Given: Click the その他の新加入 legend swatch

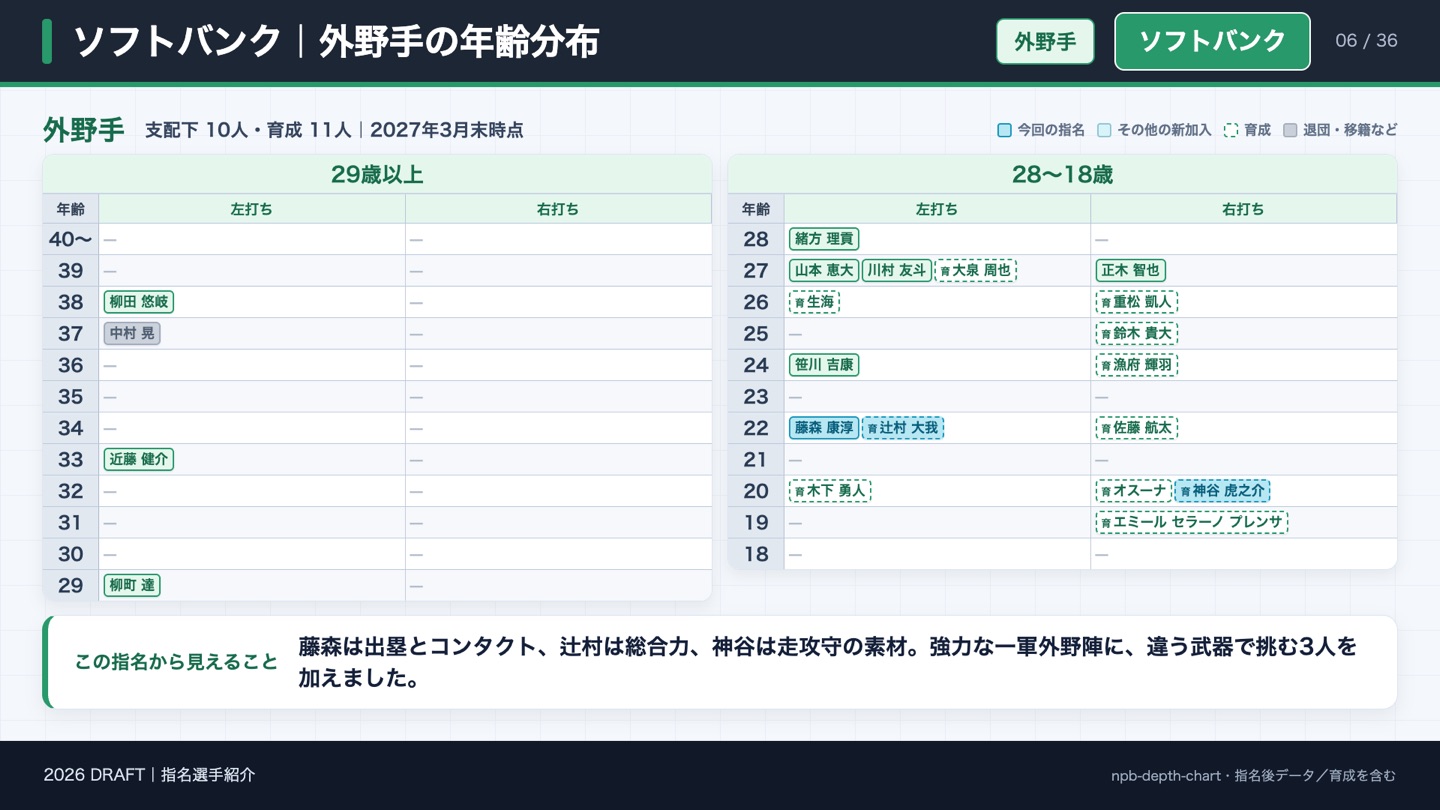Looking at the screenshot, I should tap(1104, 130).
